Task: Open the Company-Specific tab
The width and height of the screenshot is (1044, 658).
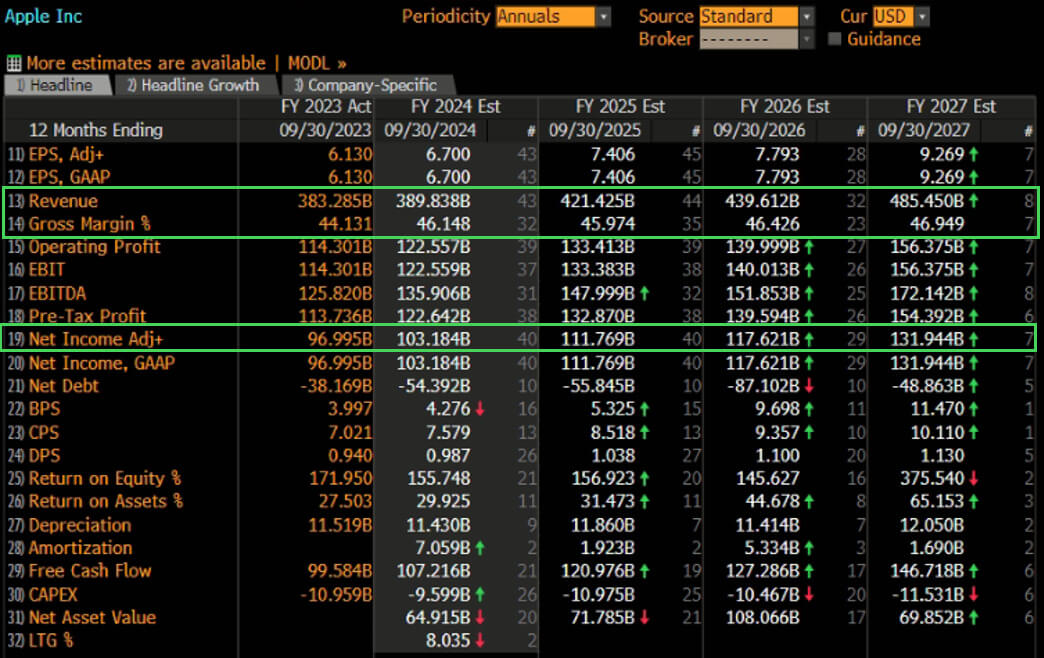Action: coord(367,85)
